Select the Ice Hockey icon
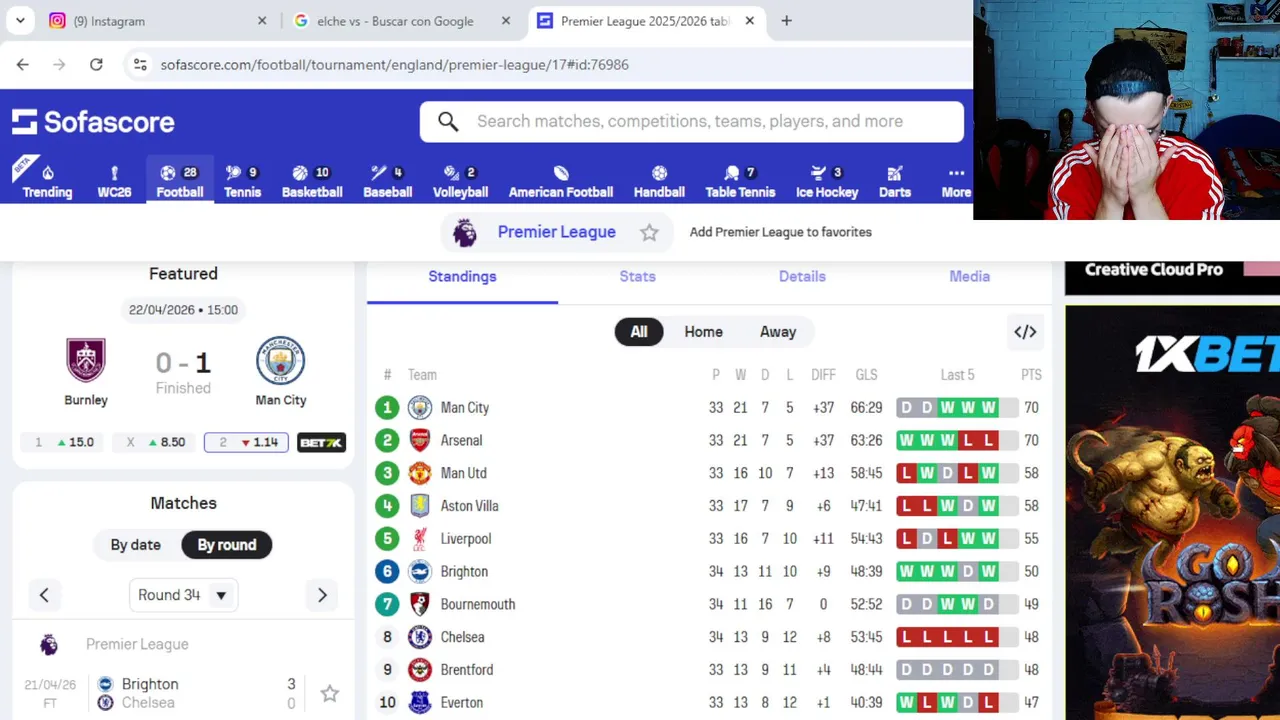The width and height of the screenshot is (1280, 720). click(x=827, y=181)
